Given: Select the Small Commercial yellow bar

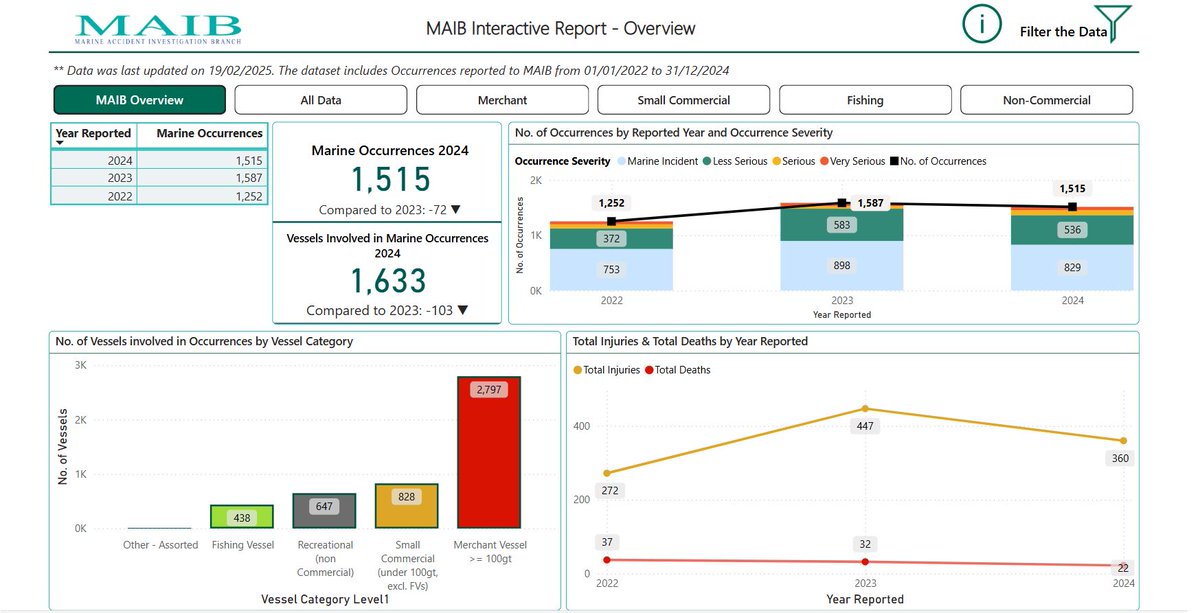Looking at the screenshot, I should [406, 505].
